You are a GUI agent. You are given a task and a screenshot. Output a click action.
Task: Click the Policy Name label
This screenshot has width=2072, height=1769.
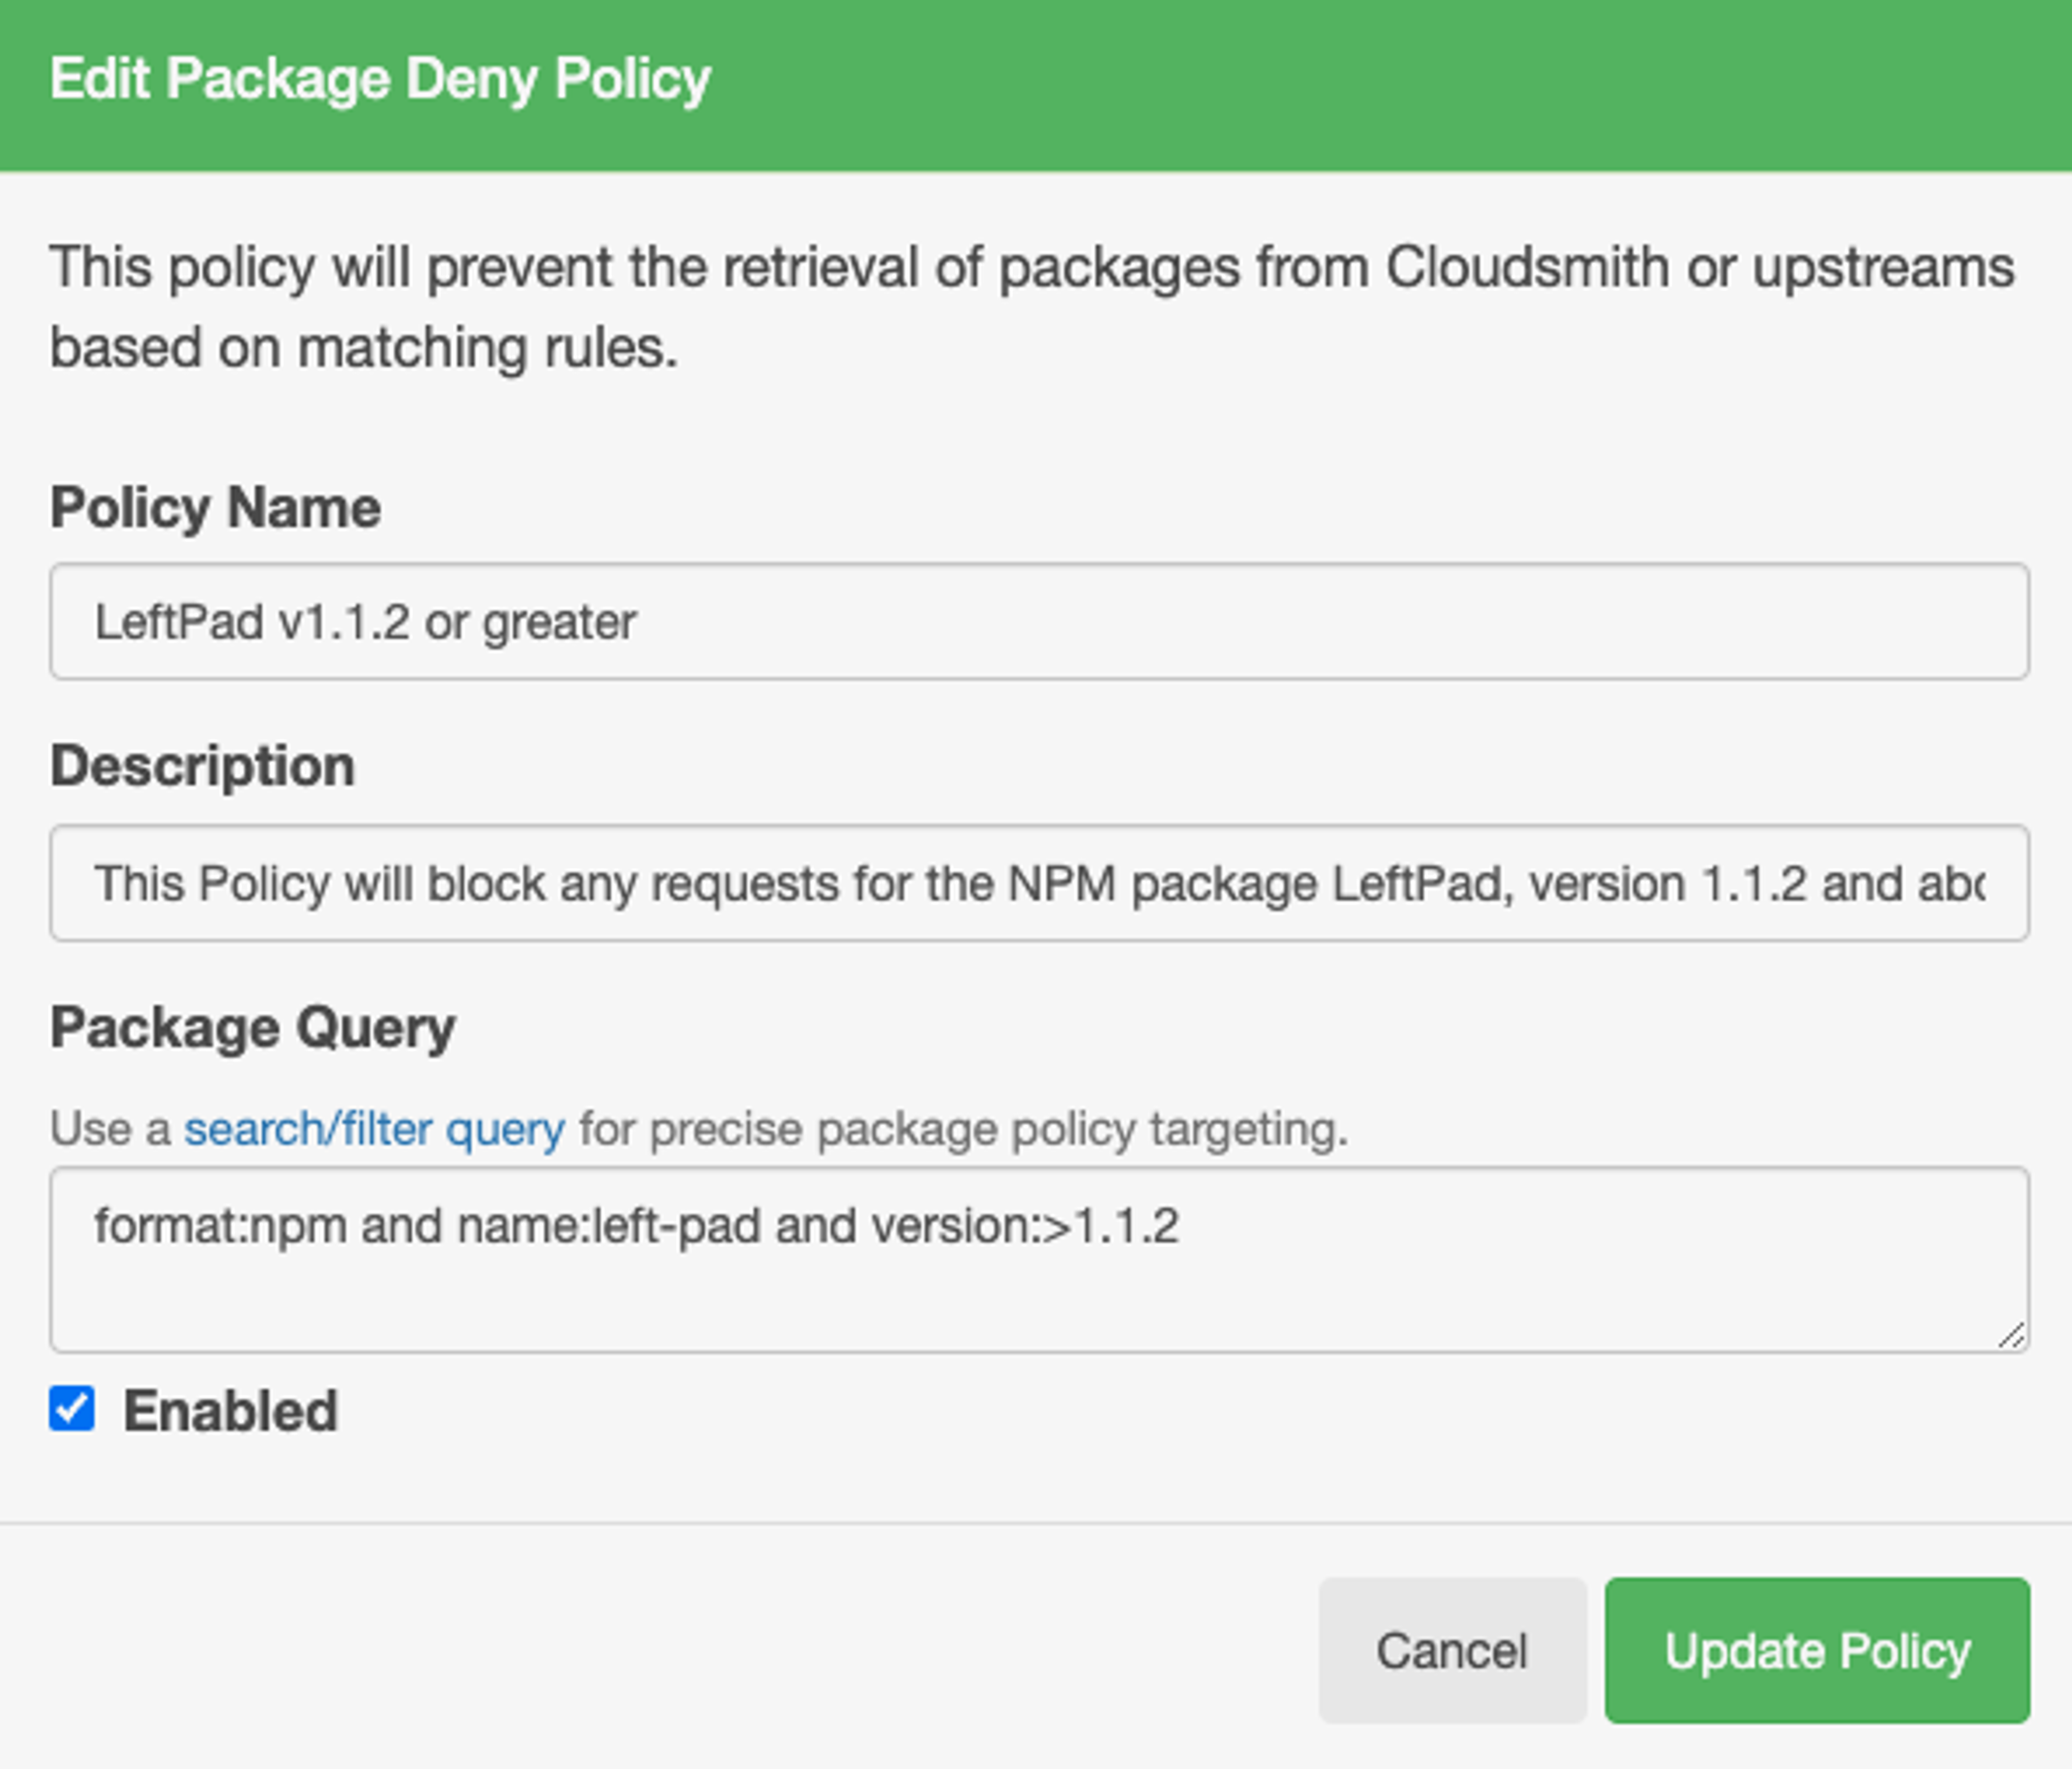[x=215, y=507]
